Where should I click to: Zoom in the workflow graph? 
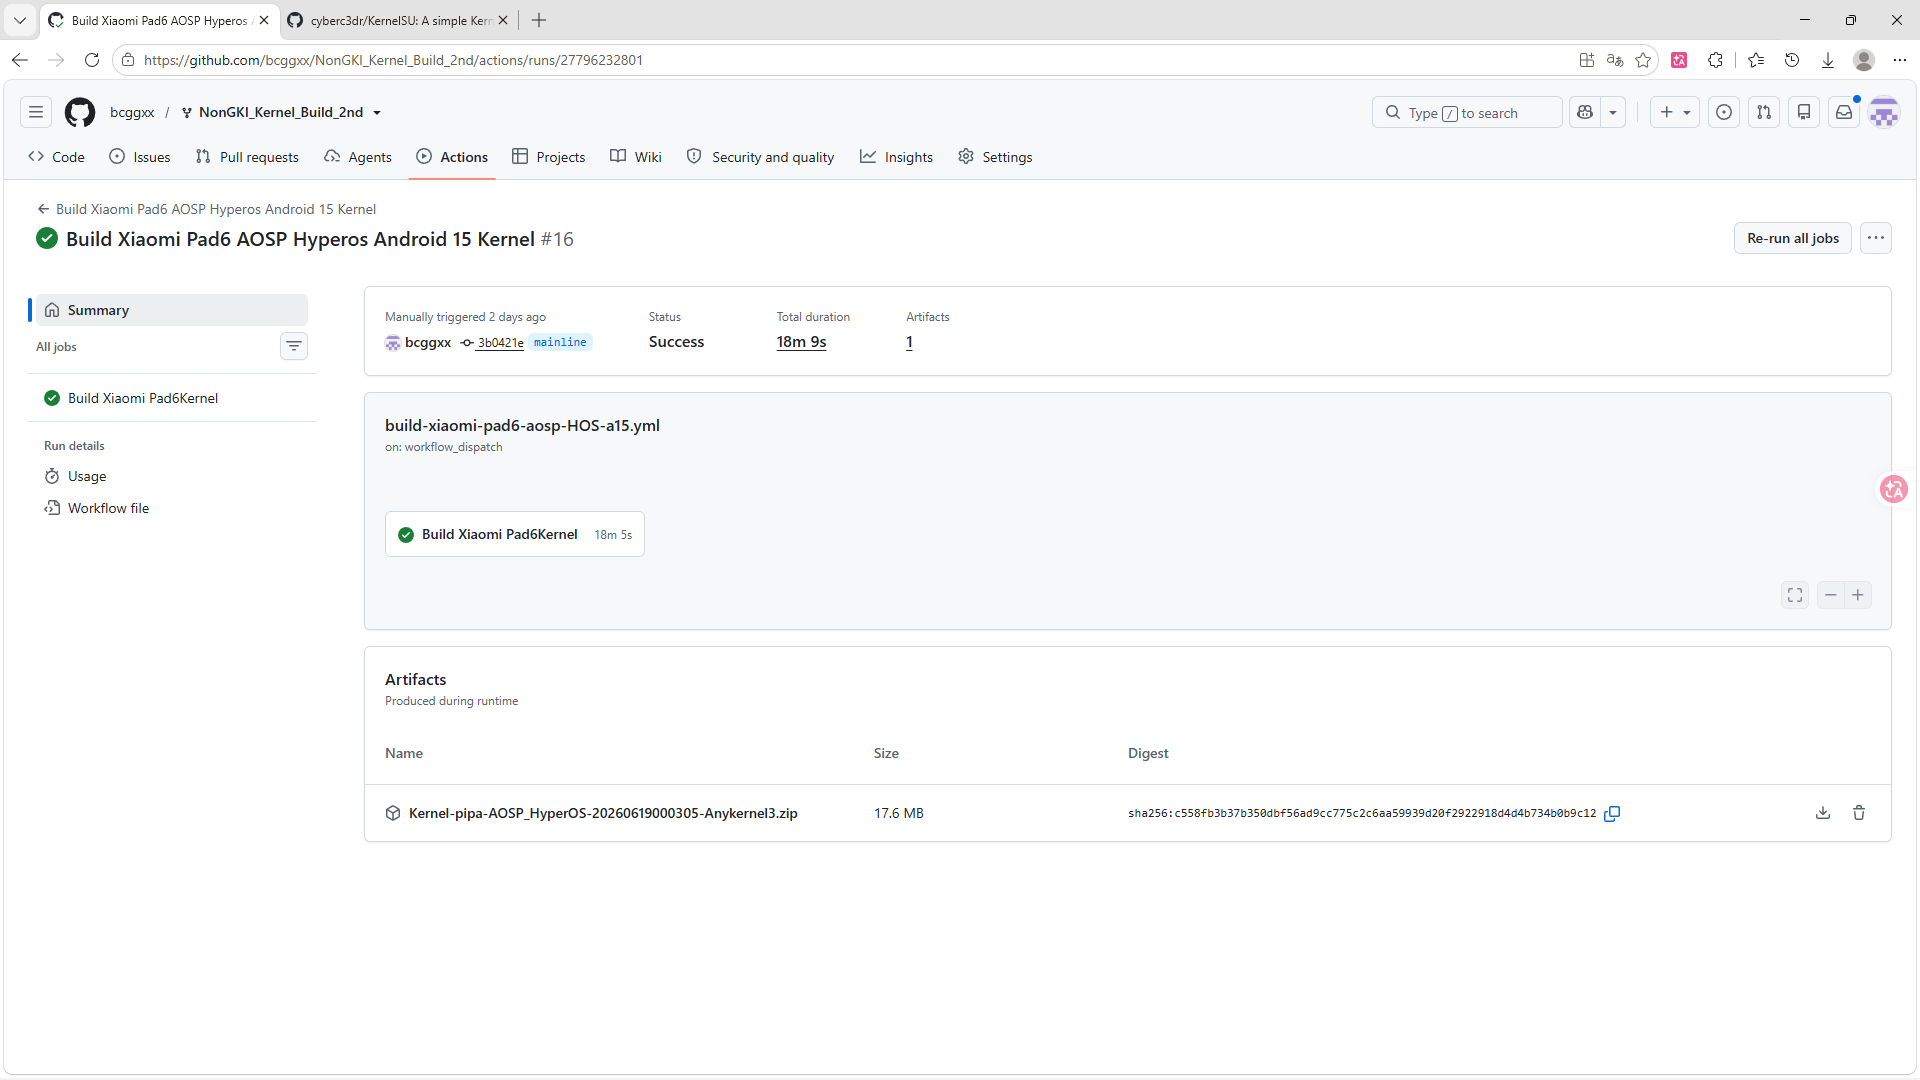1858,595
